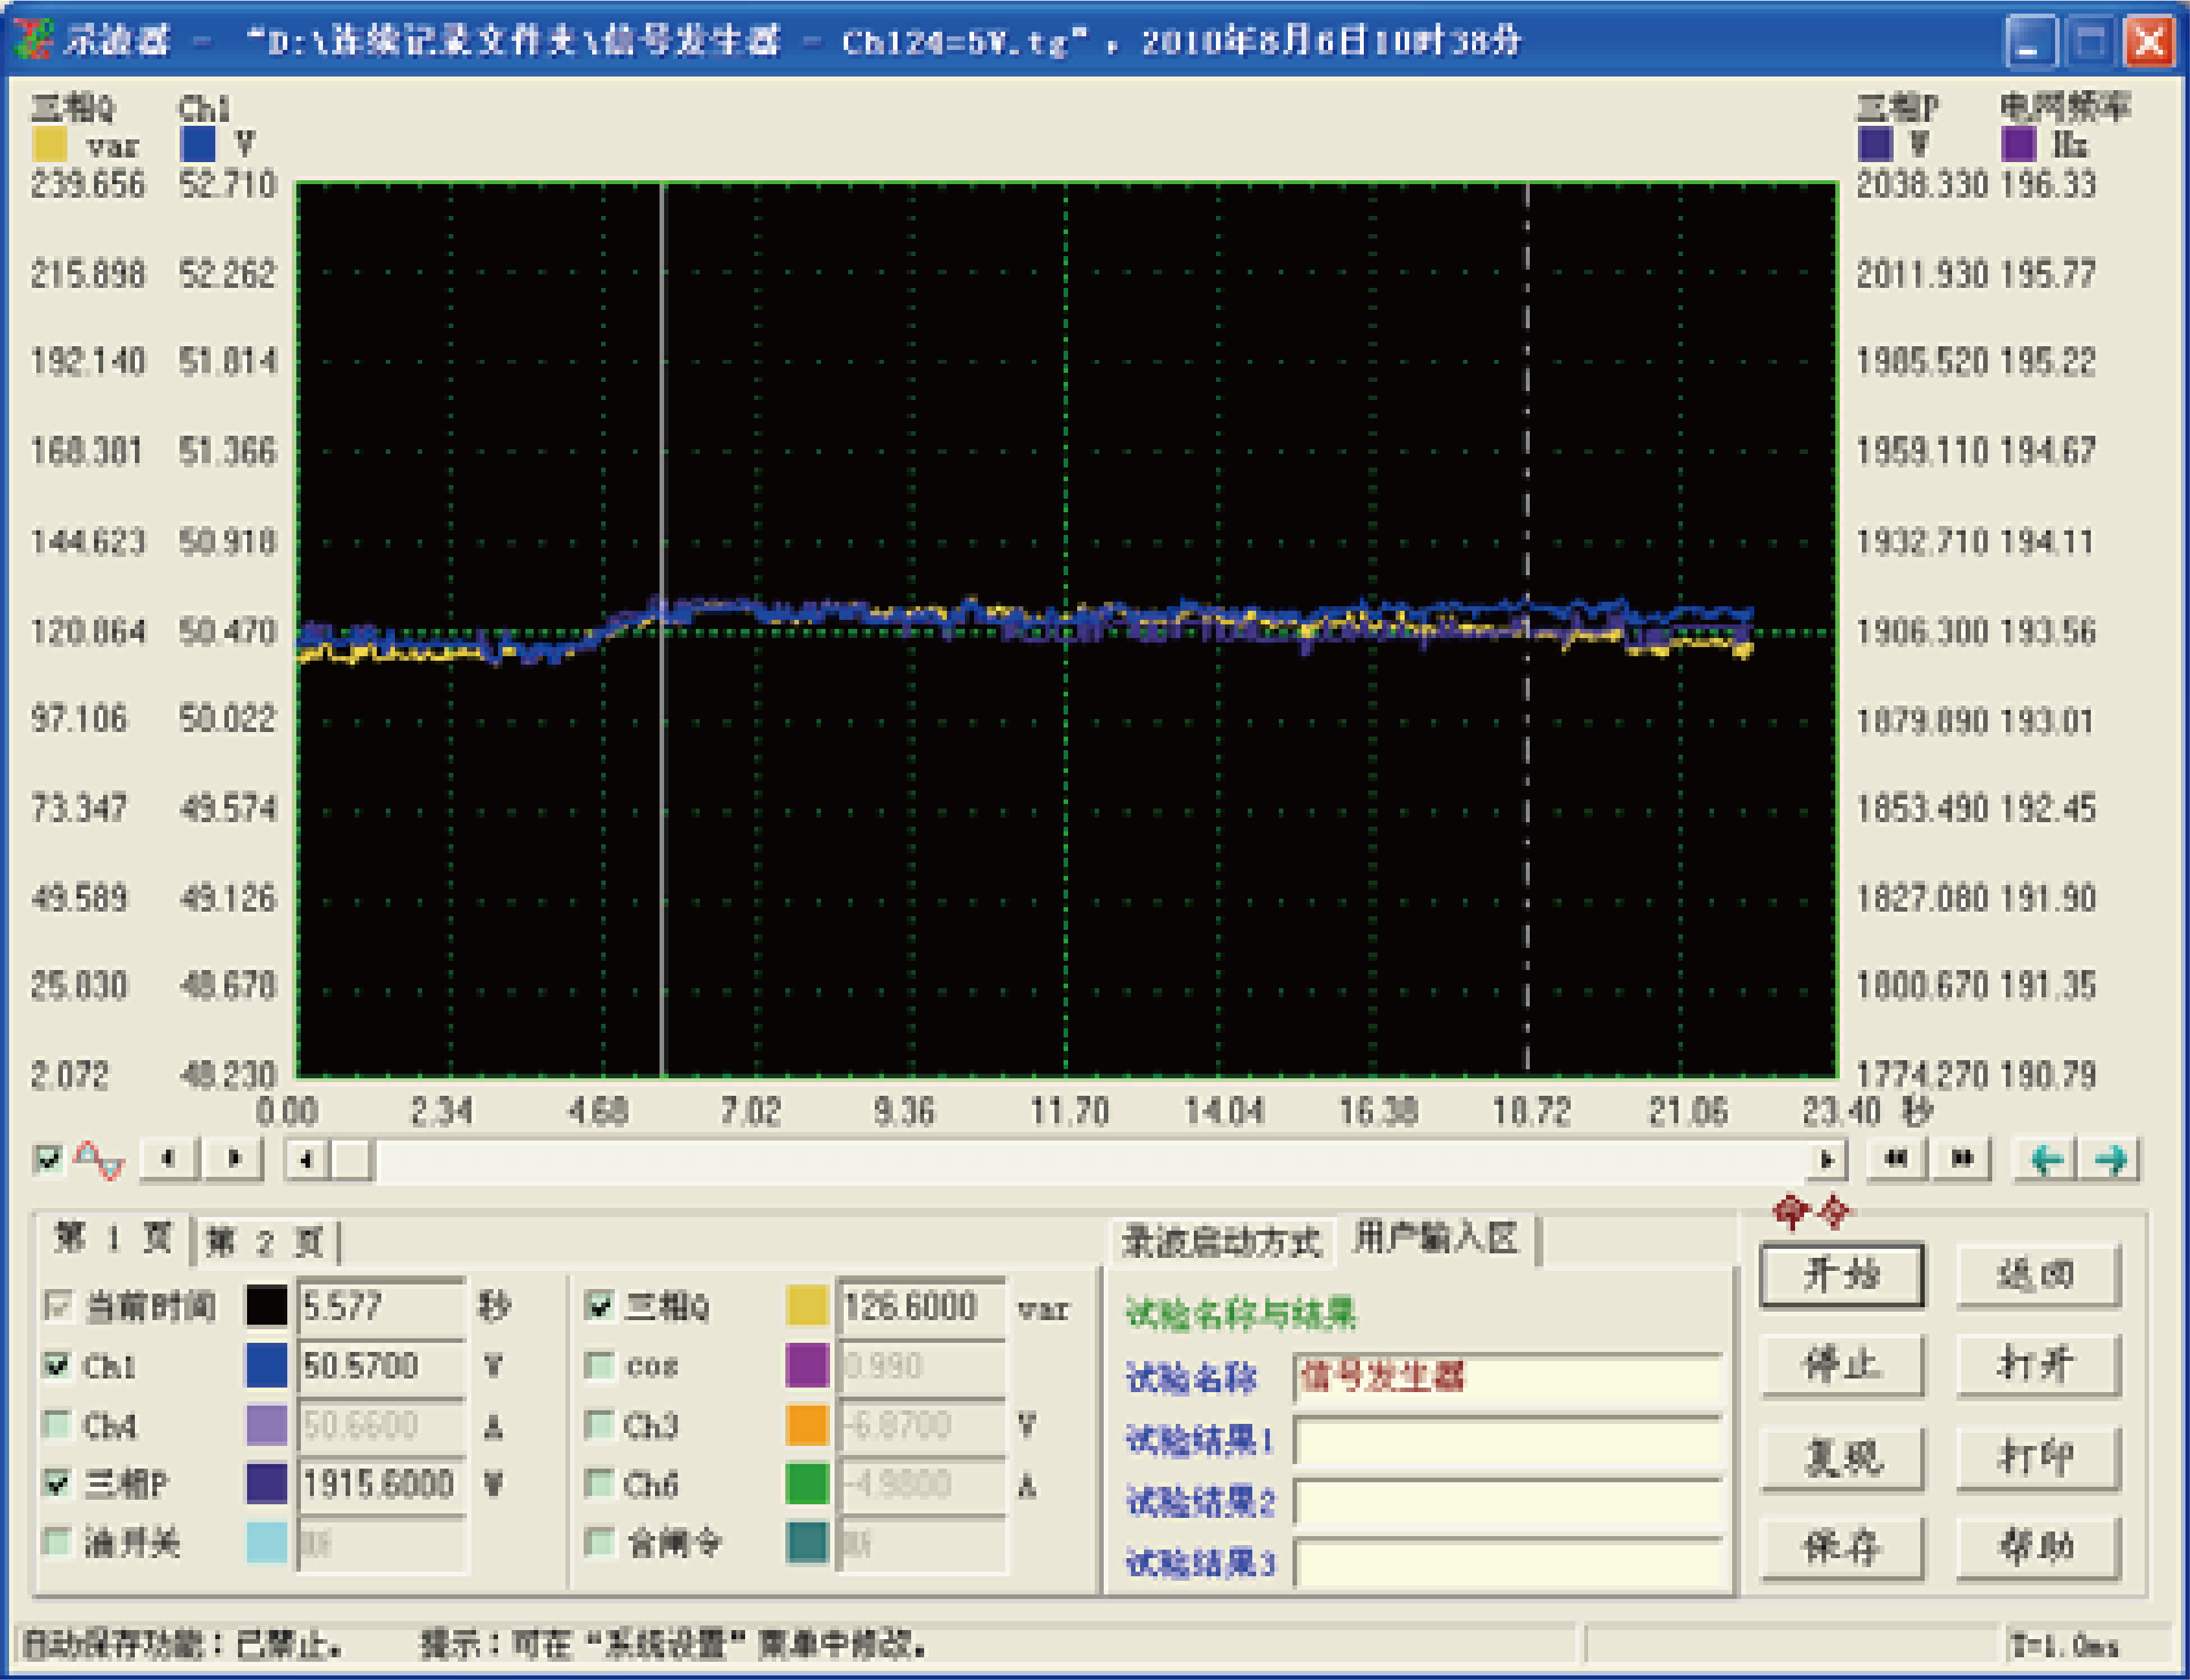Click the right arrow of the horizontal scrollbar
The height and width of the screenshot is (1680, 2190).
1827,1160
